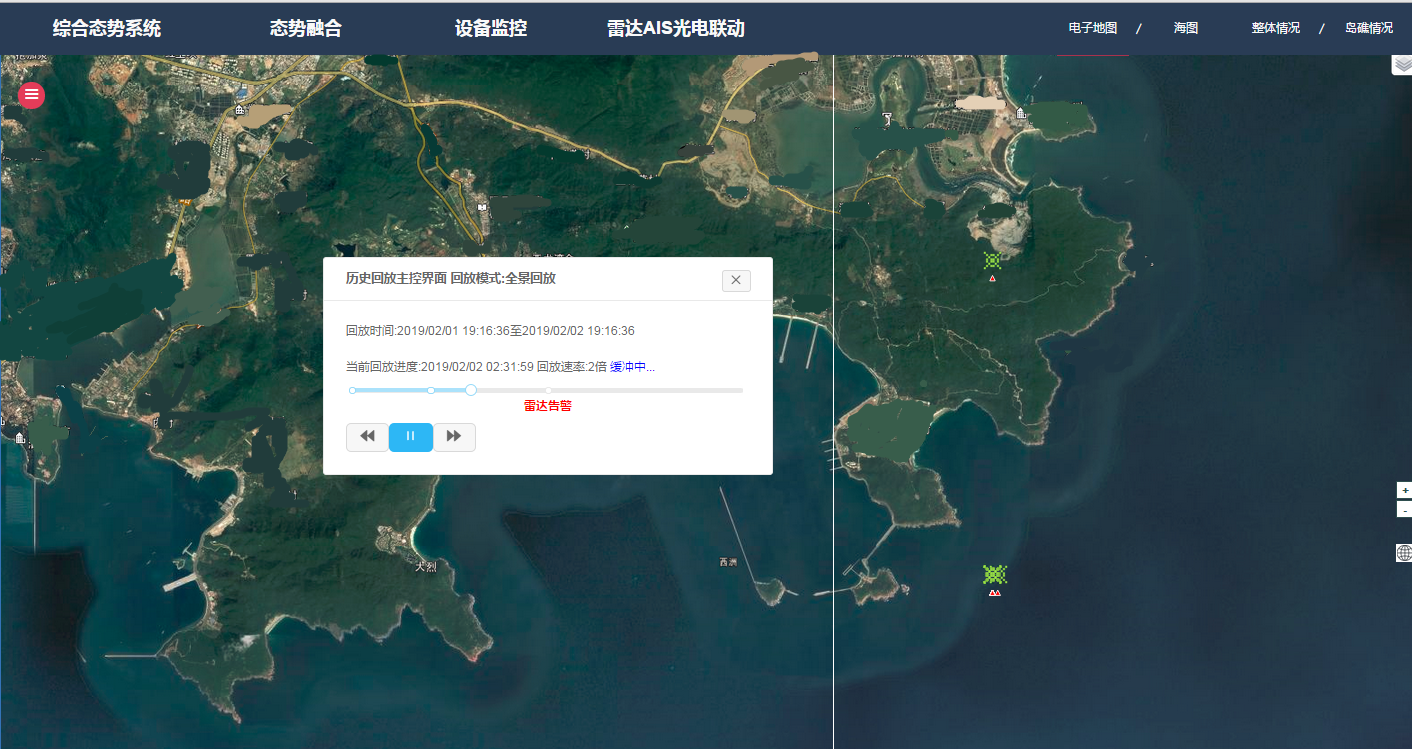Screen dimensions: 1412x749
Task: Open the map layers stack icon
Action: click(1402, 64)
